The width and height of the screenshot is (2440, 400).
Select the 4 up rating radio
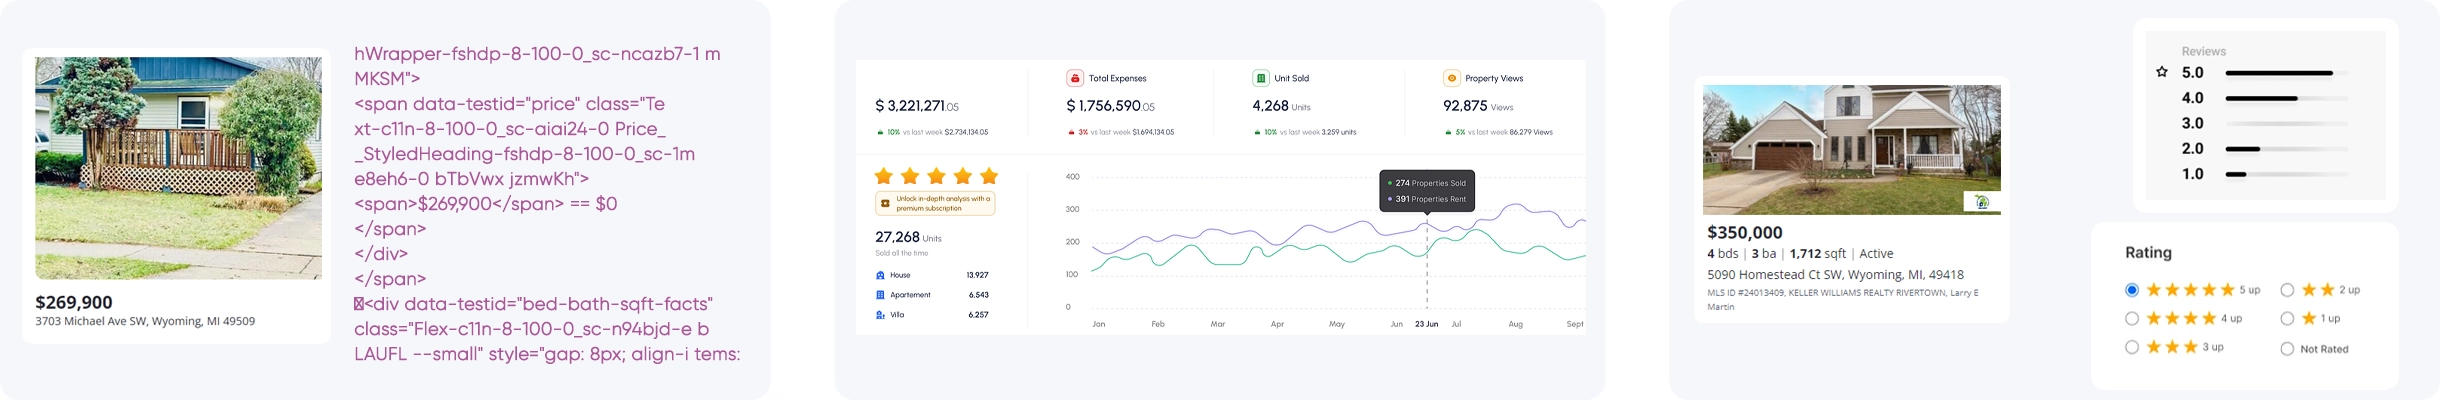coord(2132,319)
